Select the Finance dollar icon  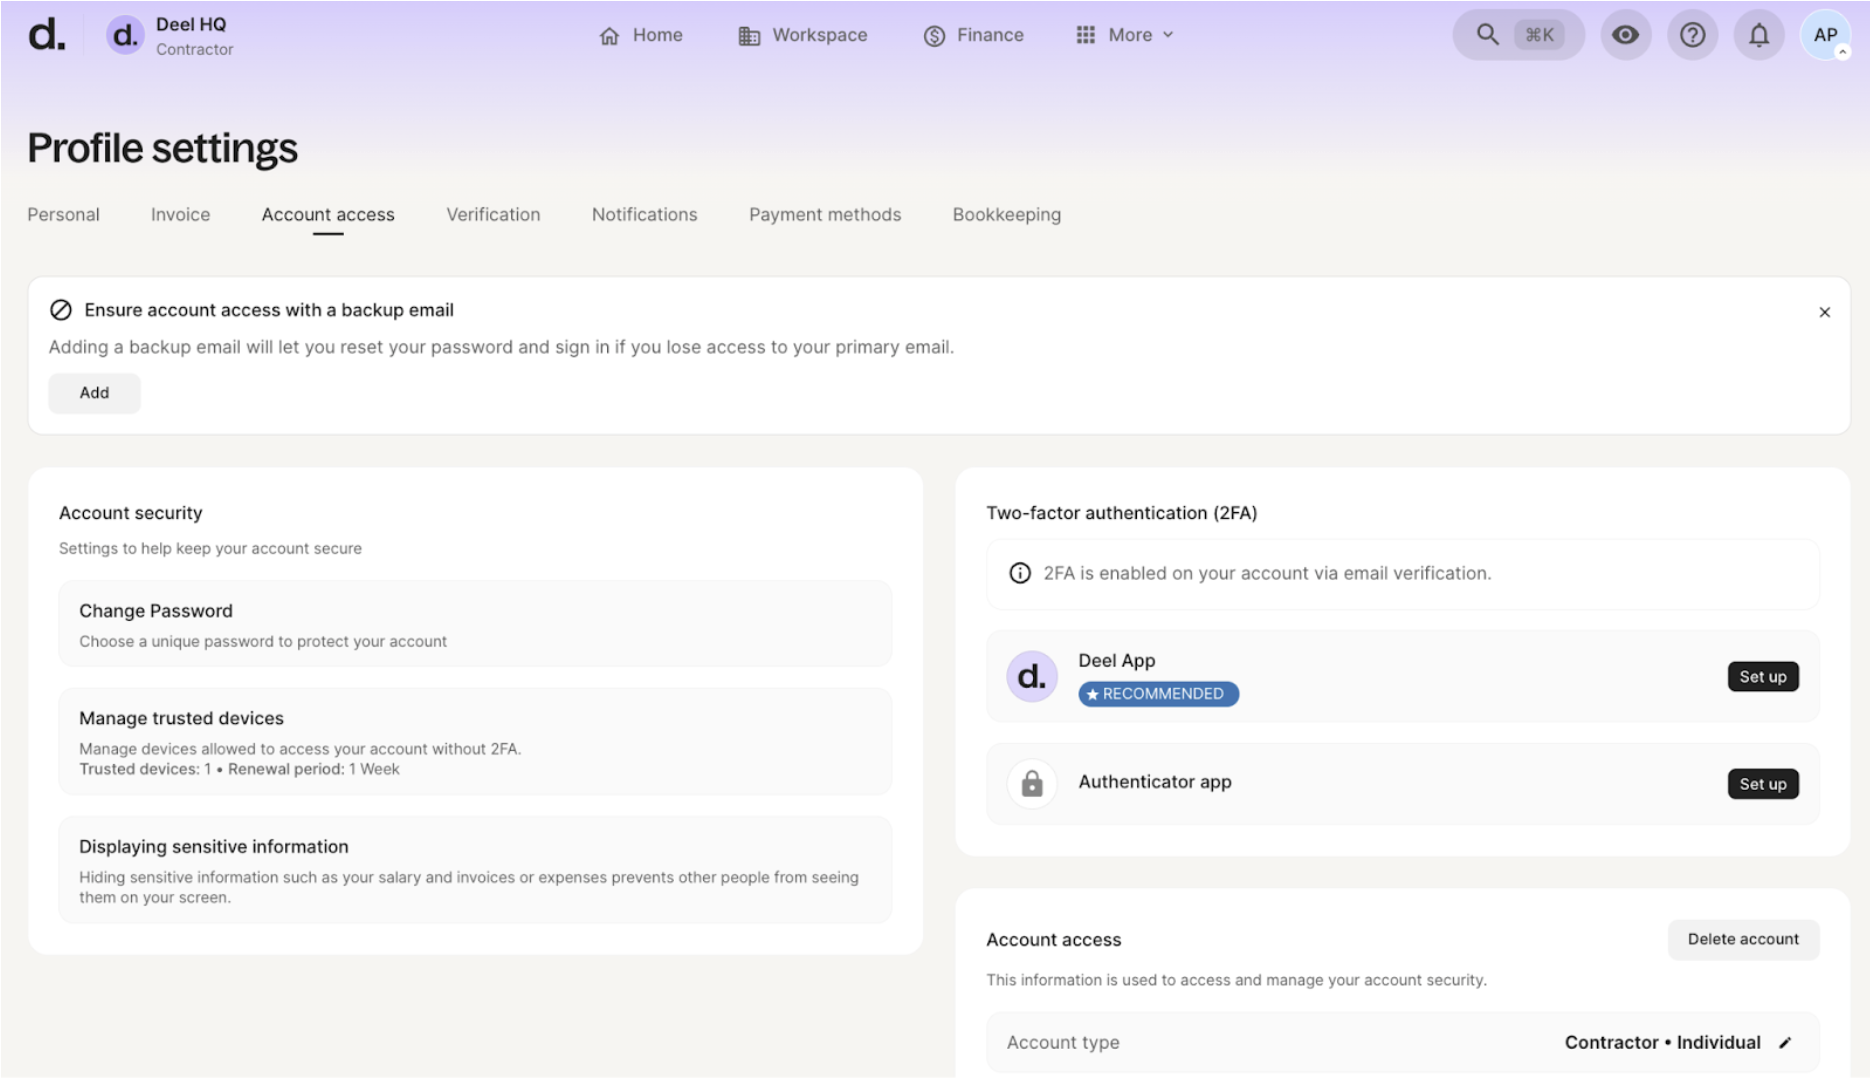click(932, 34)
